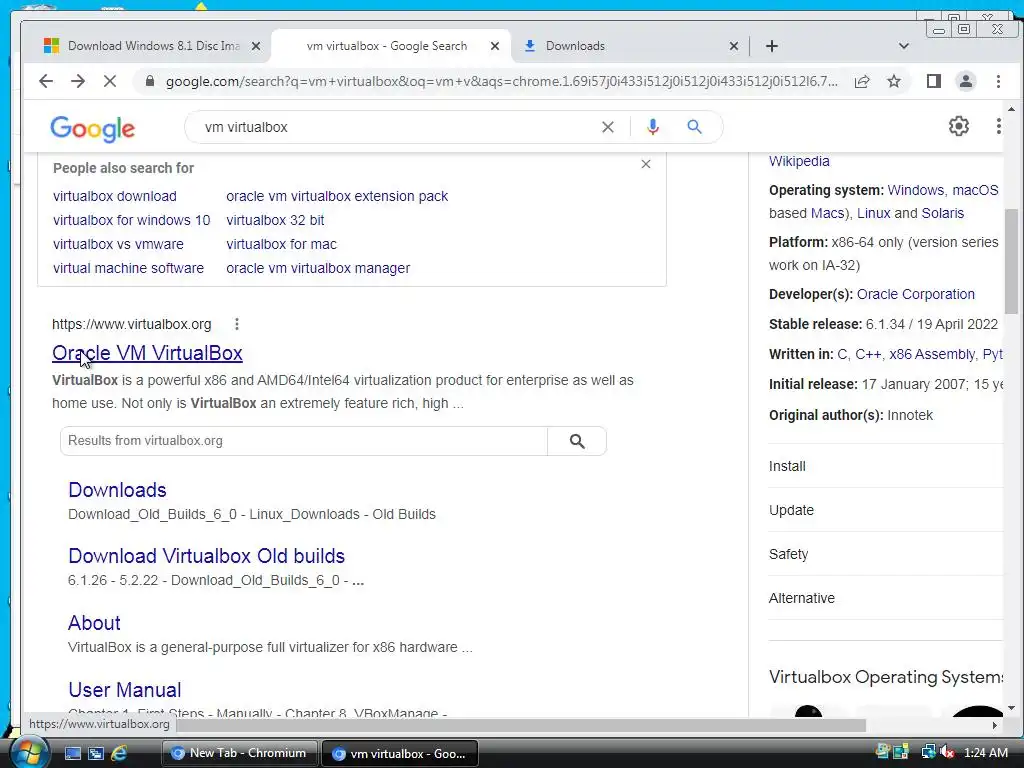Expand the Update section
This screenshot has height=768, width=1024.
pos(885,510)
